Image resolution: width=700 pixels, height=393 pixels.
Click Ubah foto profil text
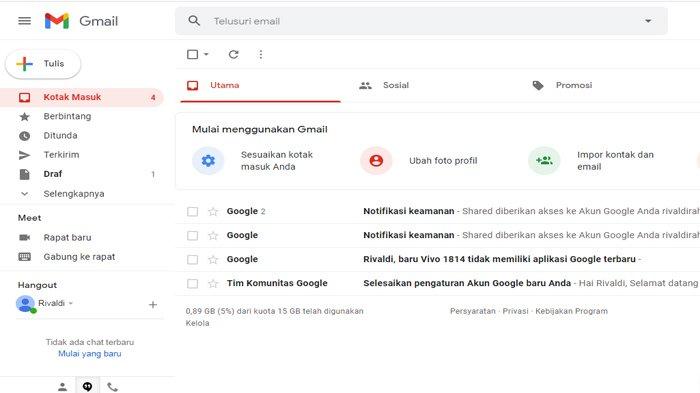click(443, 161)
